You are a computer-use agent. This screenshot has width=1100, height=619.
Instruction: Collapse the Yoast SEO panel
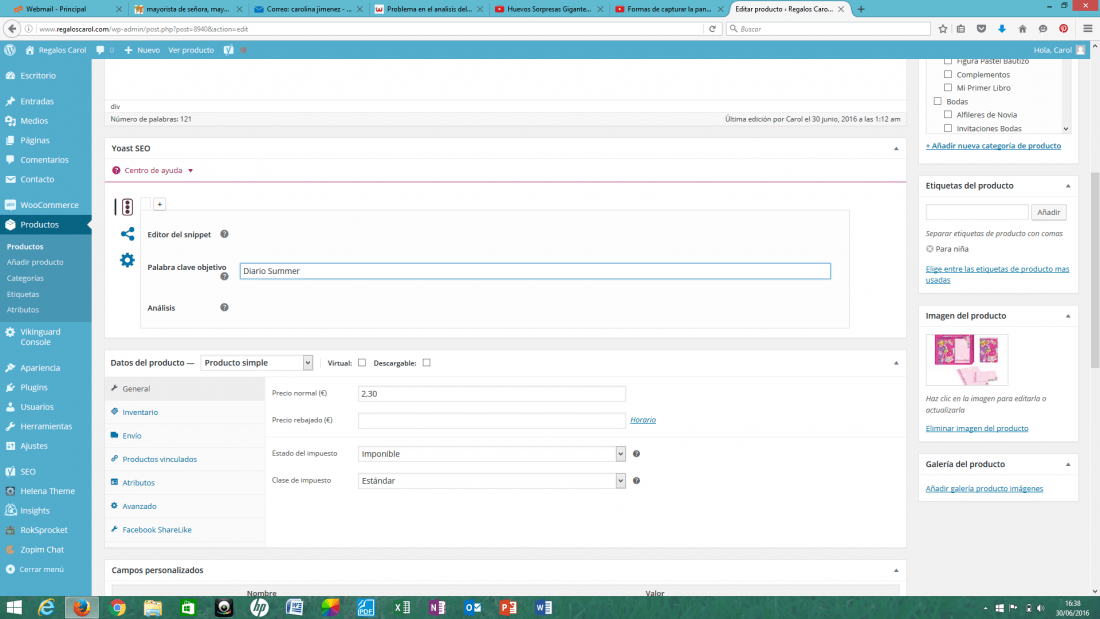pyautogui.click(x=896, y=149)
